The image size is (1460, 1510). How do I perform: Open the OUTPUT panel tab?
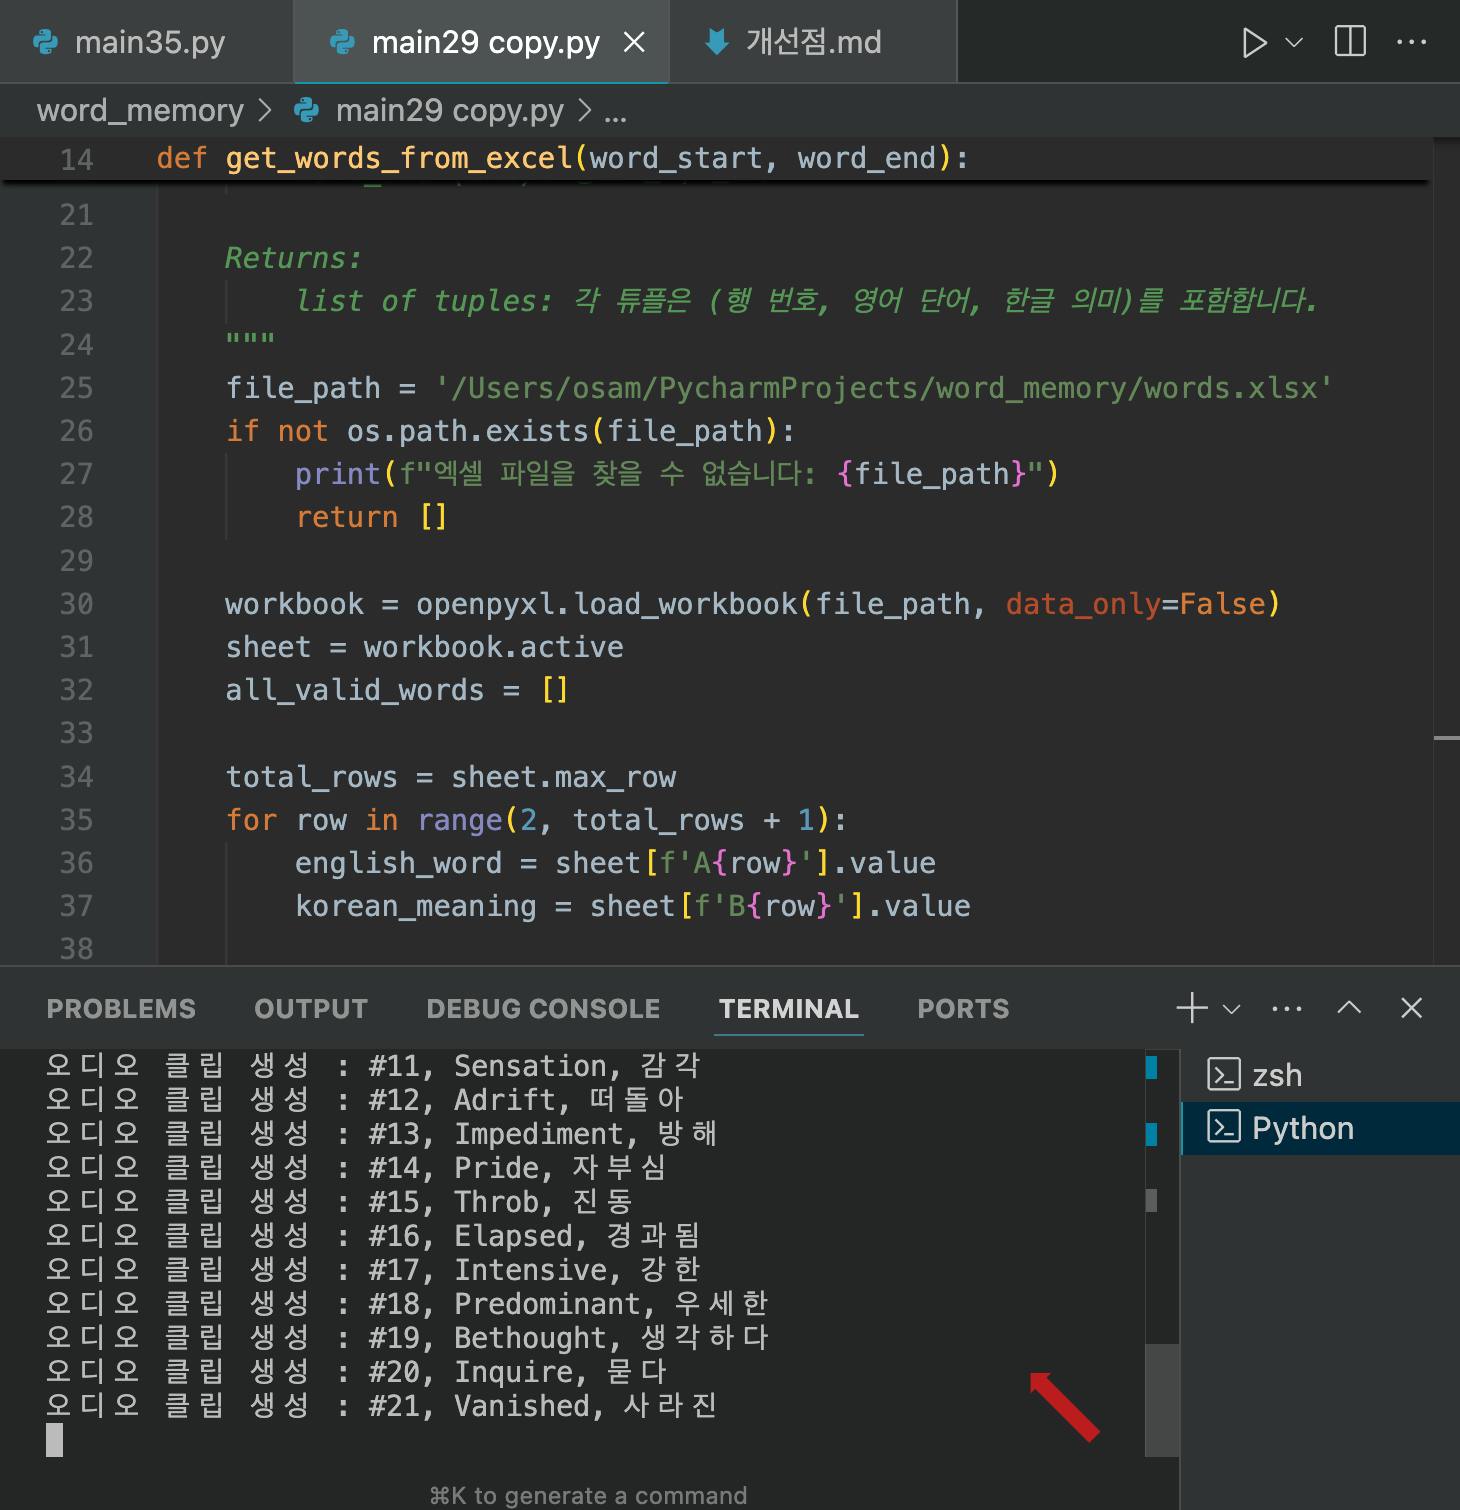click(x=311, y=1008)
